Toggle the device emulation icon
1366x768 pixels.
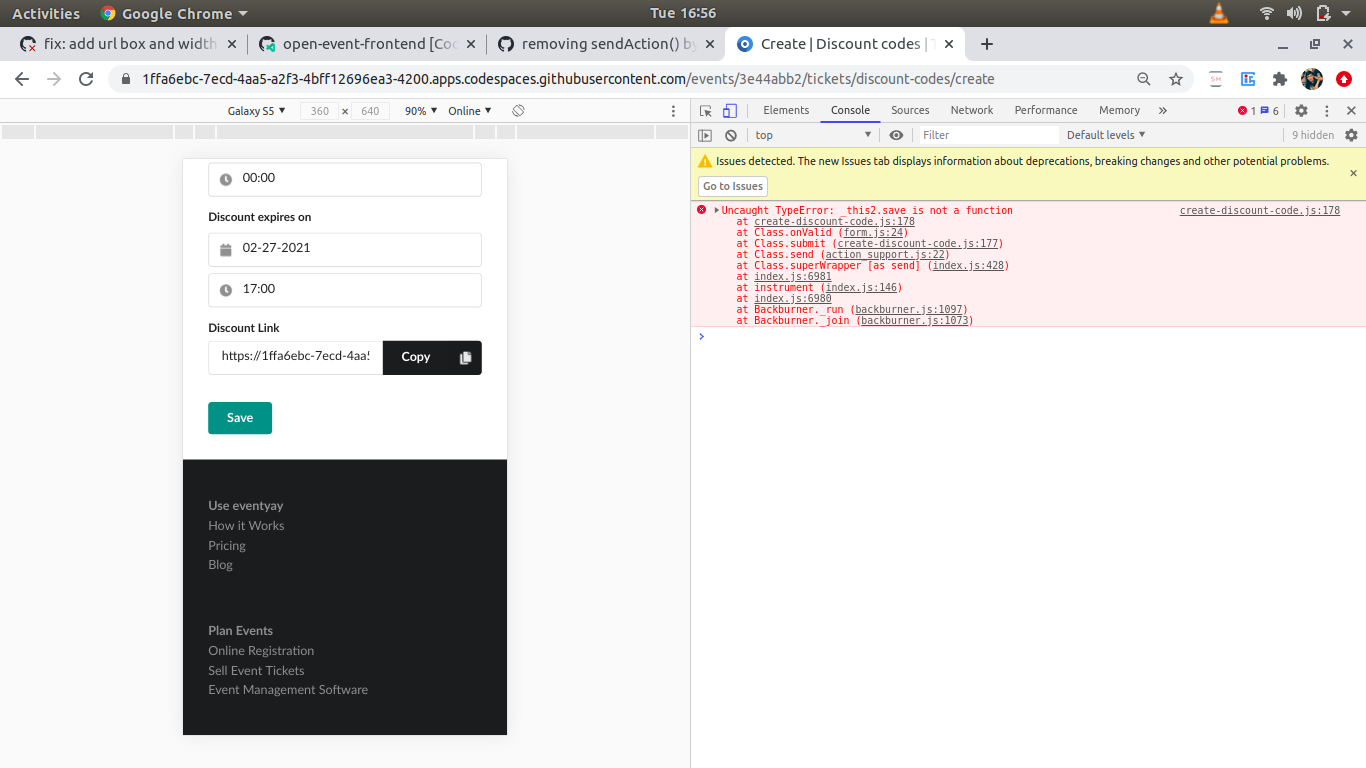[x=729, y=110]
